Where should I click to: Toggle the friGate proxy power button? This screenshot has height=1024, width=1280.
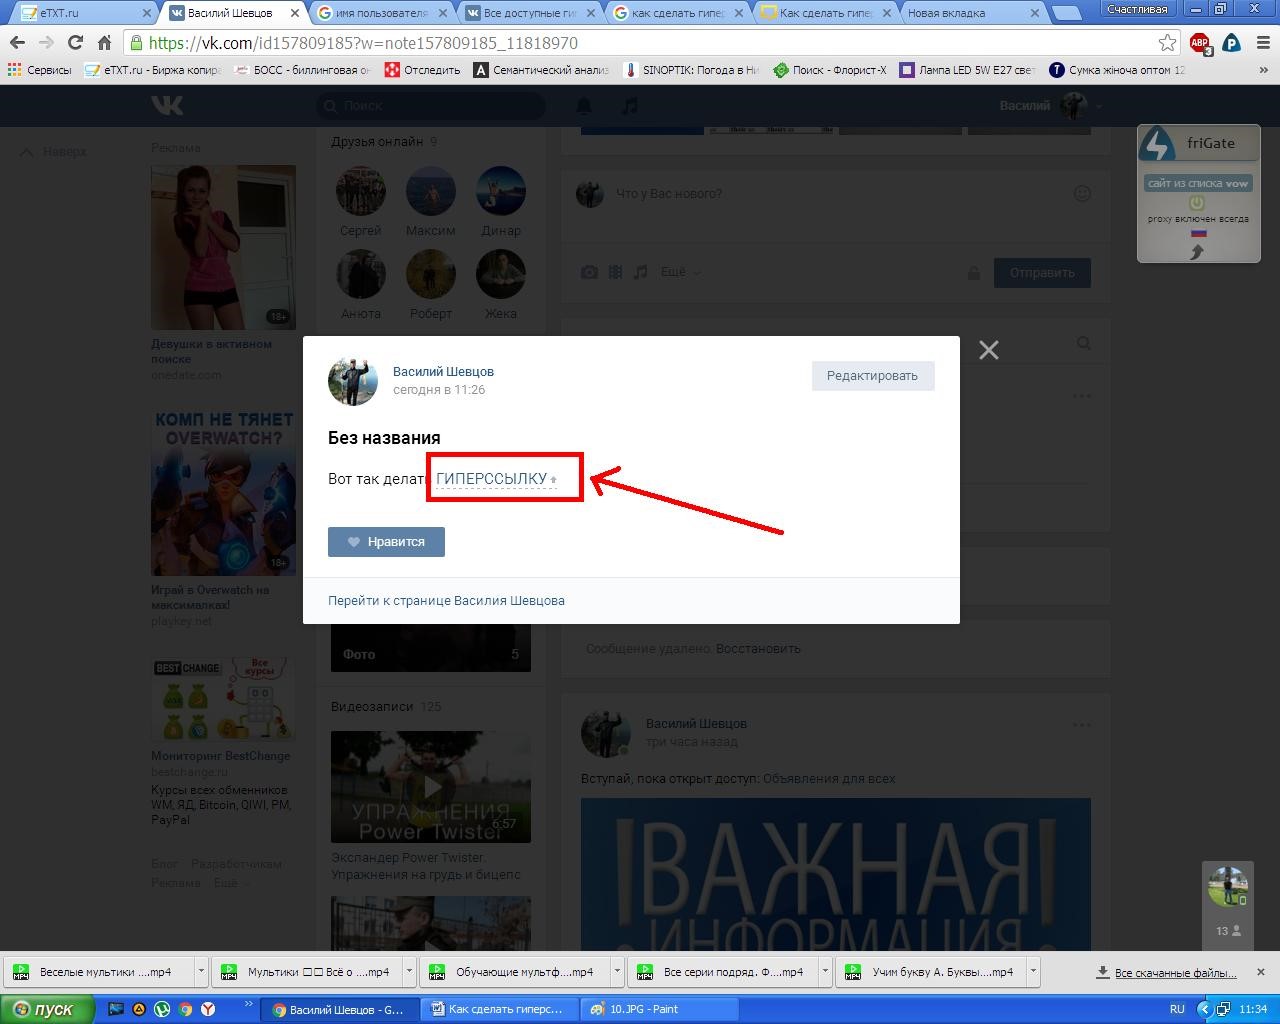1196,203
